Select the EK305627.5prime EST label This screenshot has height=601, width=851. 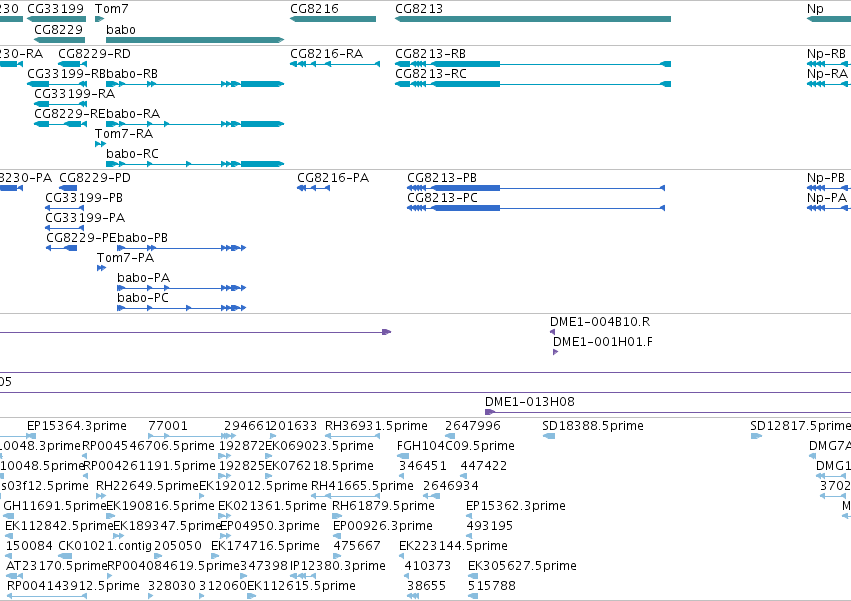coord(522,566)
